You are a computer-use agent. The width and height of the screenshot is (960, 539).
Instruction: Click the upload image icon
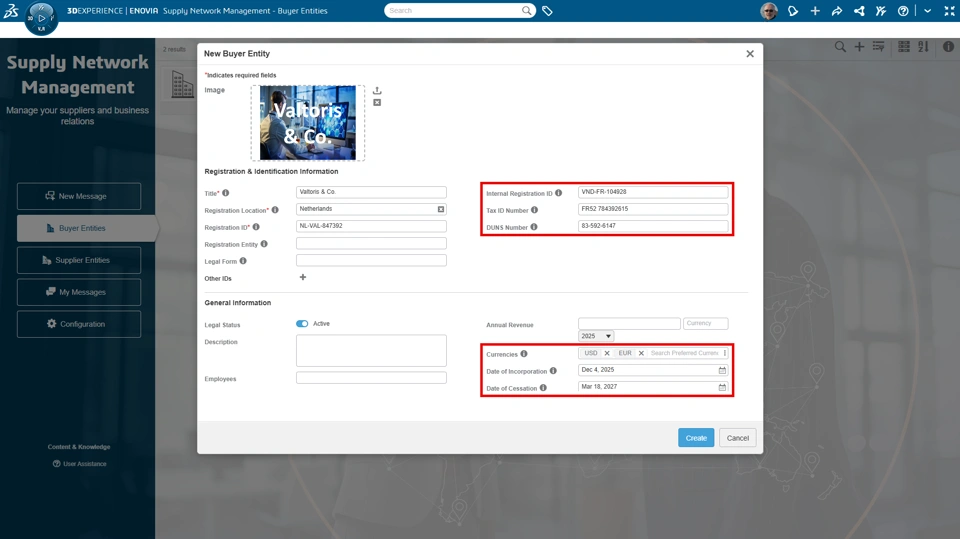[377, 90]
